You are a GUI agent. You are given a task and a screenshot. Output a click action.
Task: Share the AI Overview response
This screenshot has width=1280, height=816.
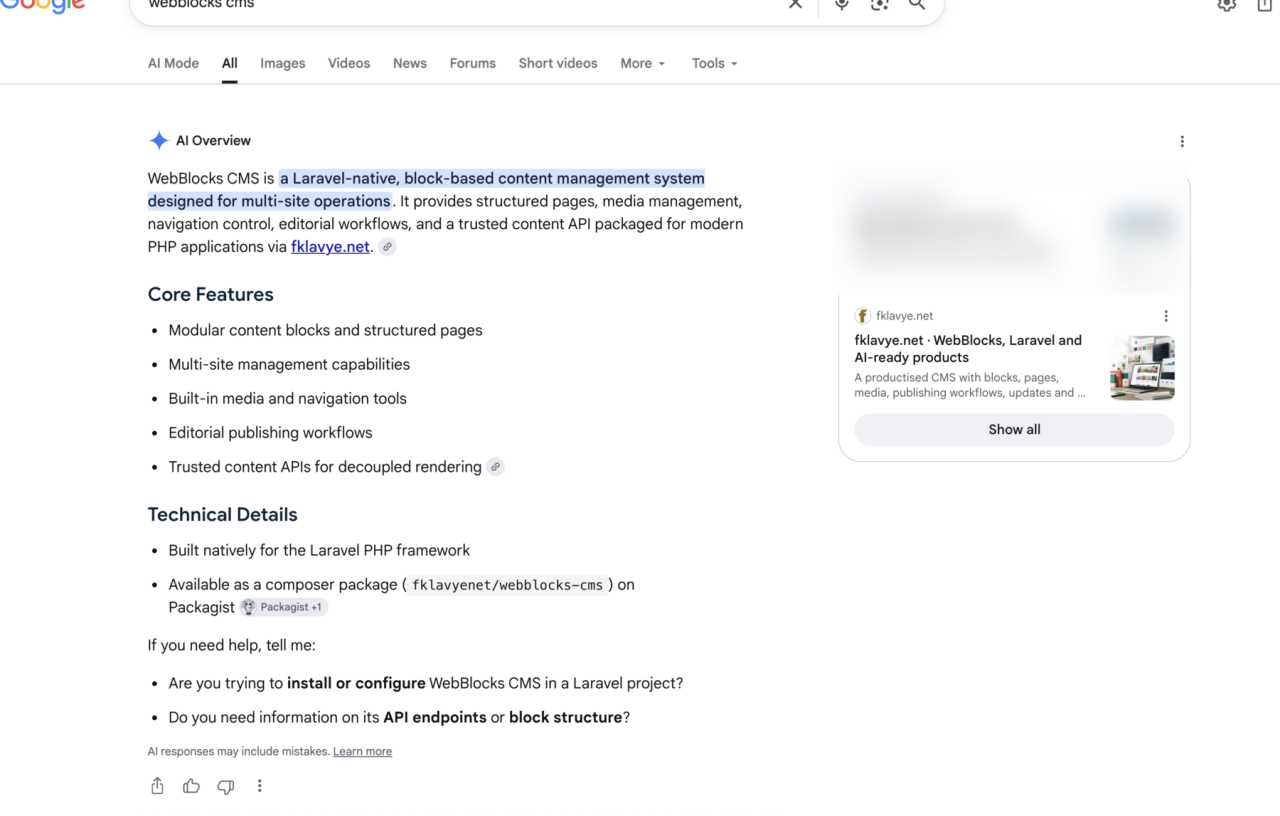[157, 786]
